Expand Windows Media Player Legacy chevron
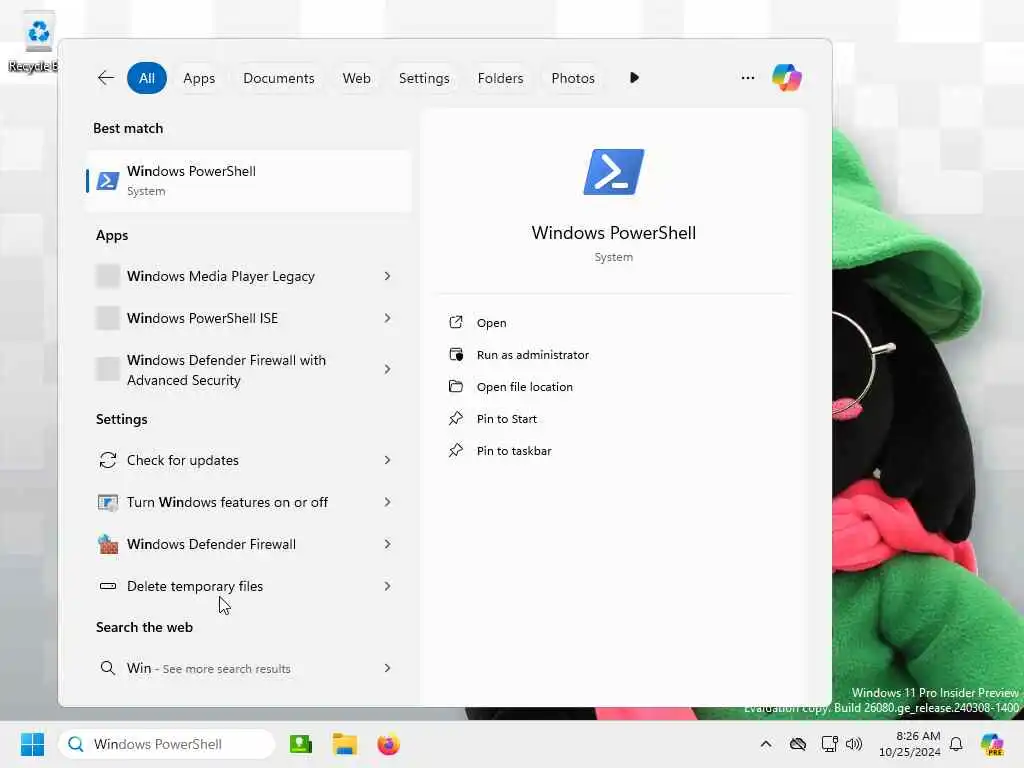Image resolution: width=1024 pixels, height=768 pixels. pyautogui.click(x=387, y=276)
